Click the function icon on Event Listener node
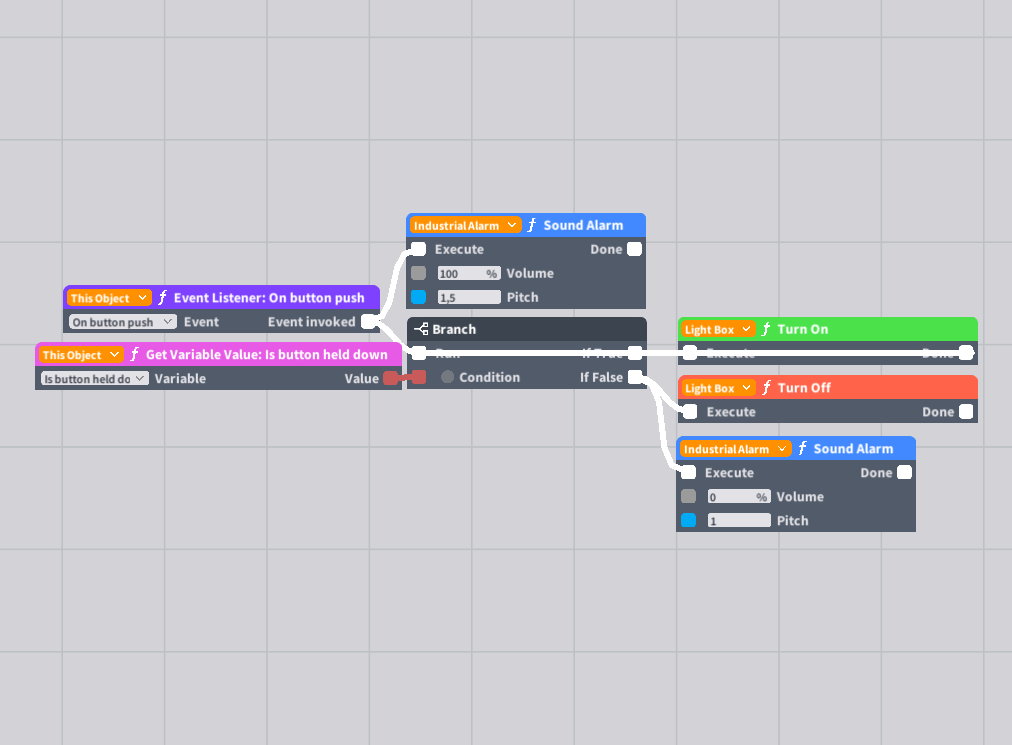The height and width of the screenshot is (745, 1012). coord(163,298)
